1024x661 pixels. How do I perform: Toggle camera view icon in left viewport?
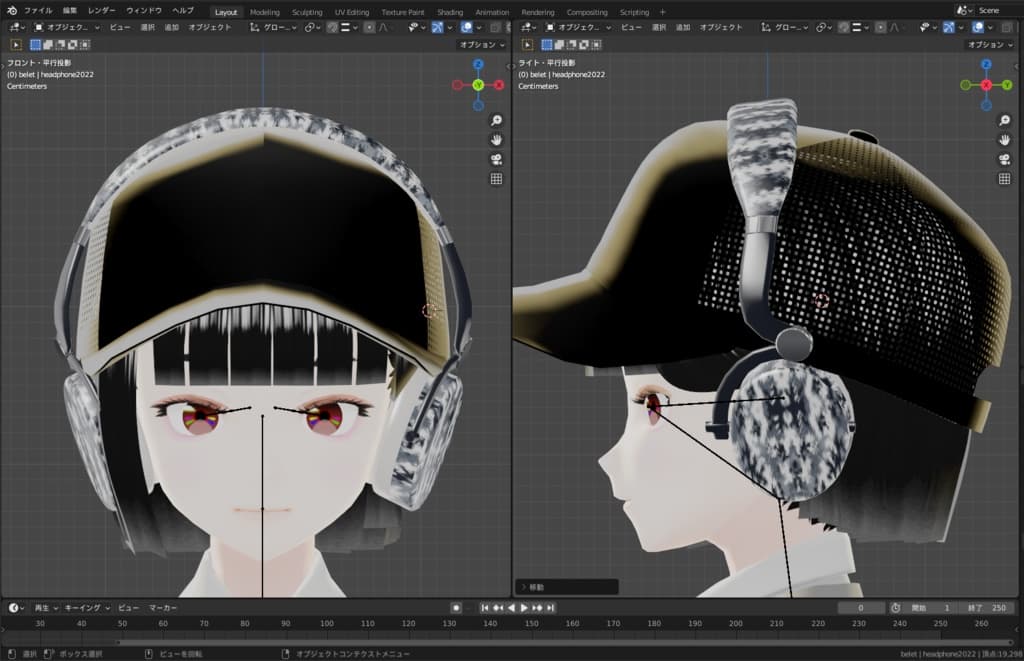pyautogui.click(x=495, y=160)
